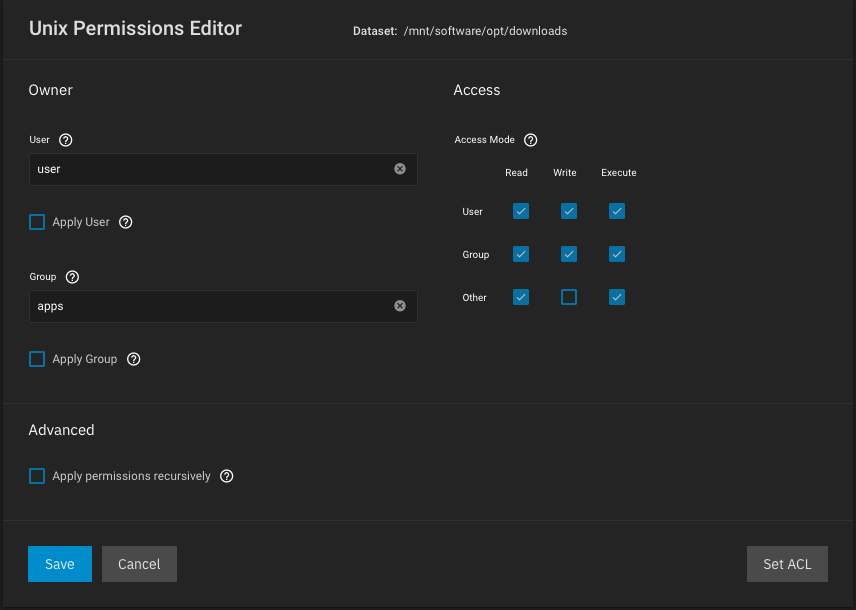This screenshot has width=856, height=610.
Task: Click the Cancel button
Action: tap(139, 564)
